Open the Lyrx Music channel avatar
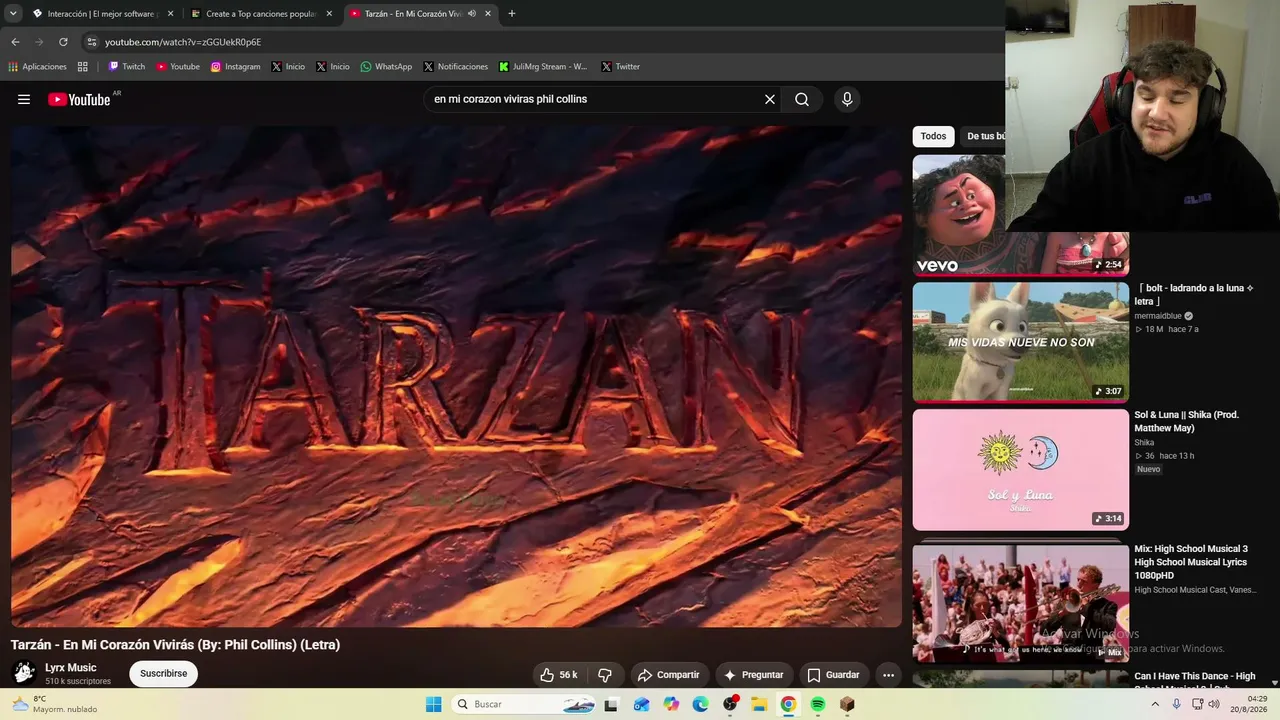This screenshot has height=720, width=1280. coord(25,673)
